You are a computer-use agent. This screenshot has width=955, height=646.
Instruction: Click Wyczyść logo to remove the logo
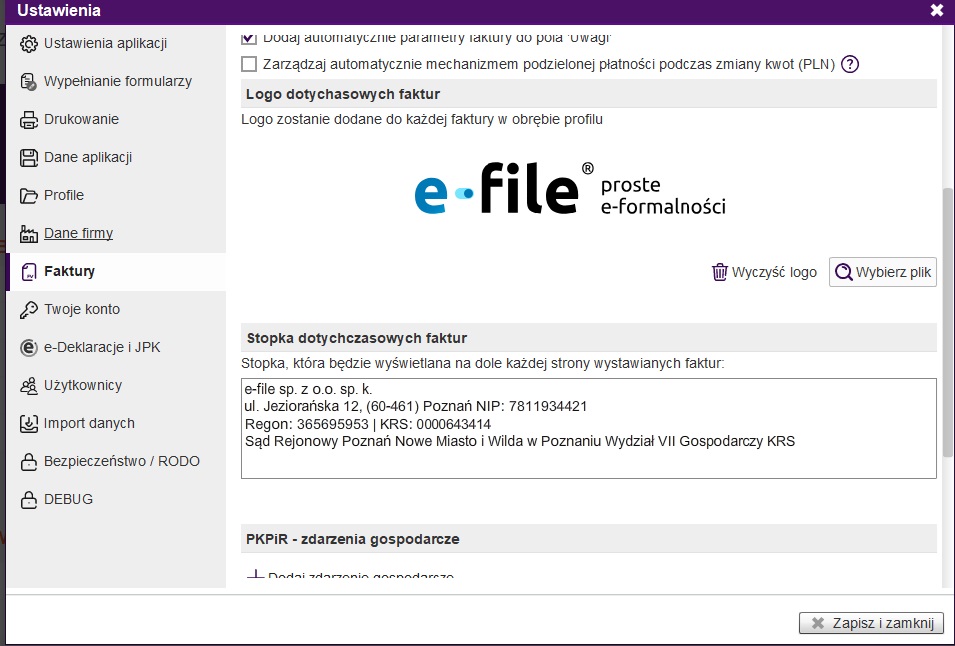tap(764, 272)
